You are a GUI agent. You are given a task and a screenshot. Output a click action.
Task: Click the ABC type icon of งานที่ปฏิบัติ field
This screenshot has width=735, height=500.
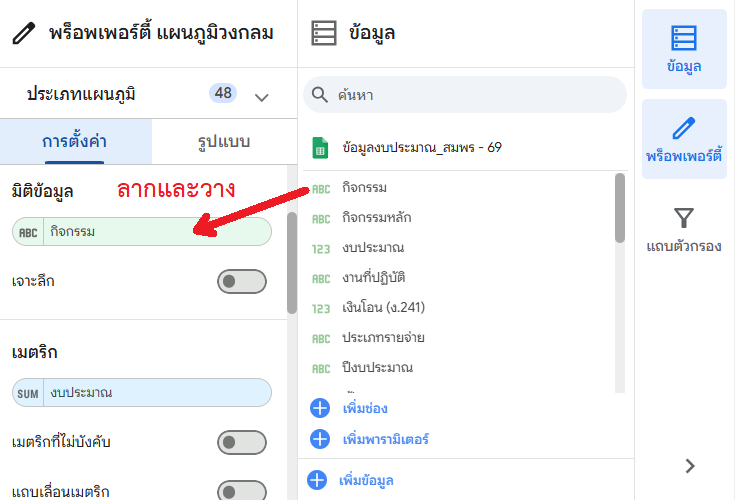tap(321, 279)
